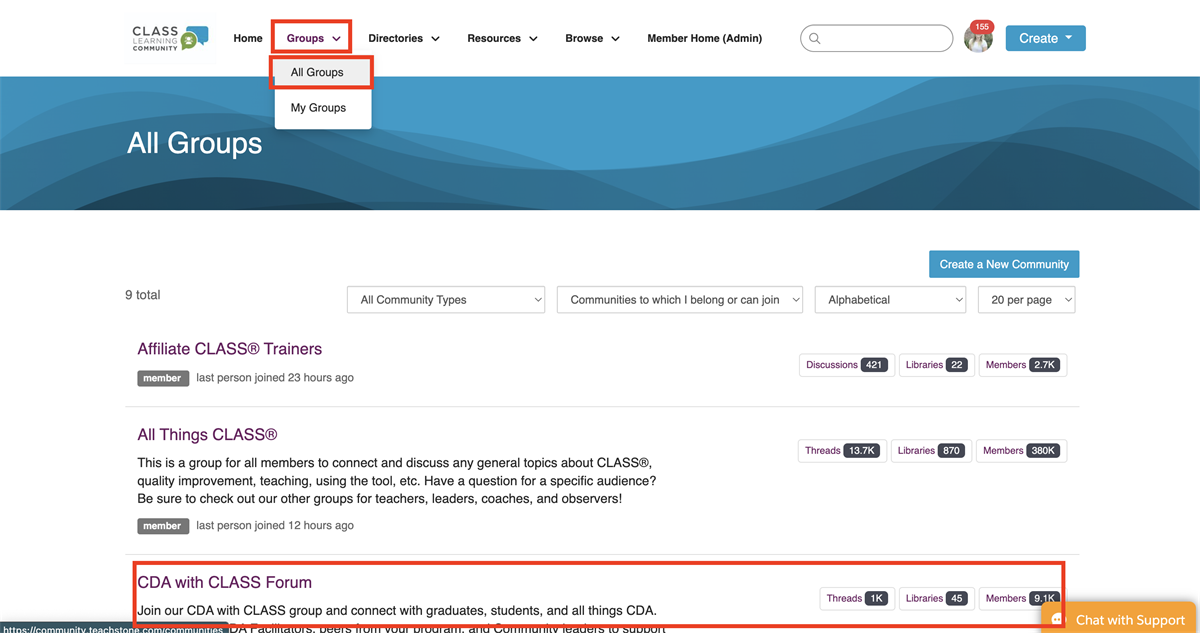Viewport: 1200px width, 633px height.
Task: Expand the Groups menu
Action: (313, 39)
